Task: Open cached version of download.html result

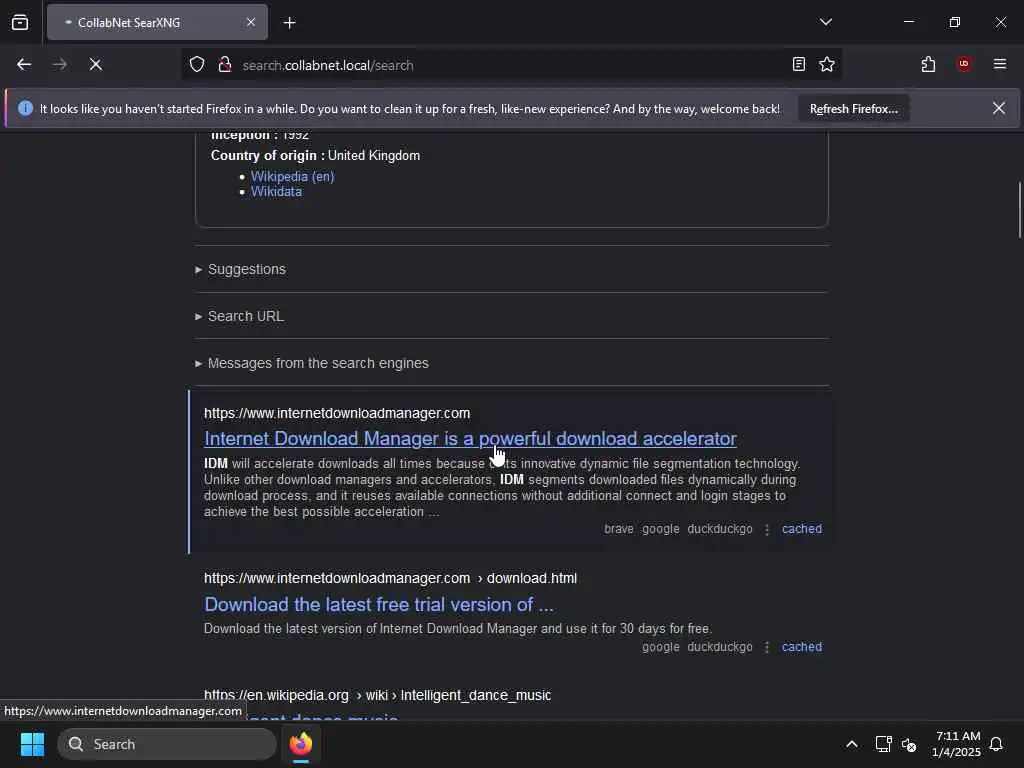Action: click(802, 647)
